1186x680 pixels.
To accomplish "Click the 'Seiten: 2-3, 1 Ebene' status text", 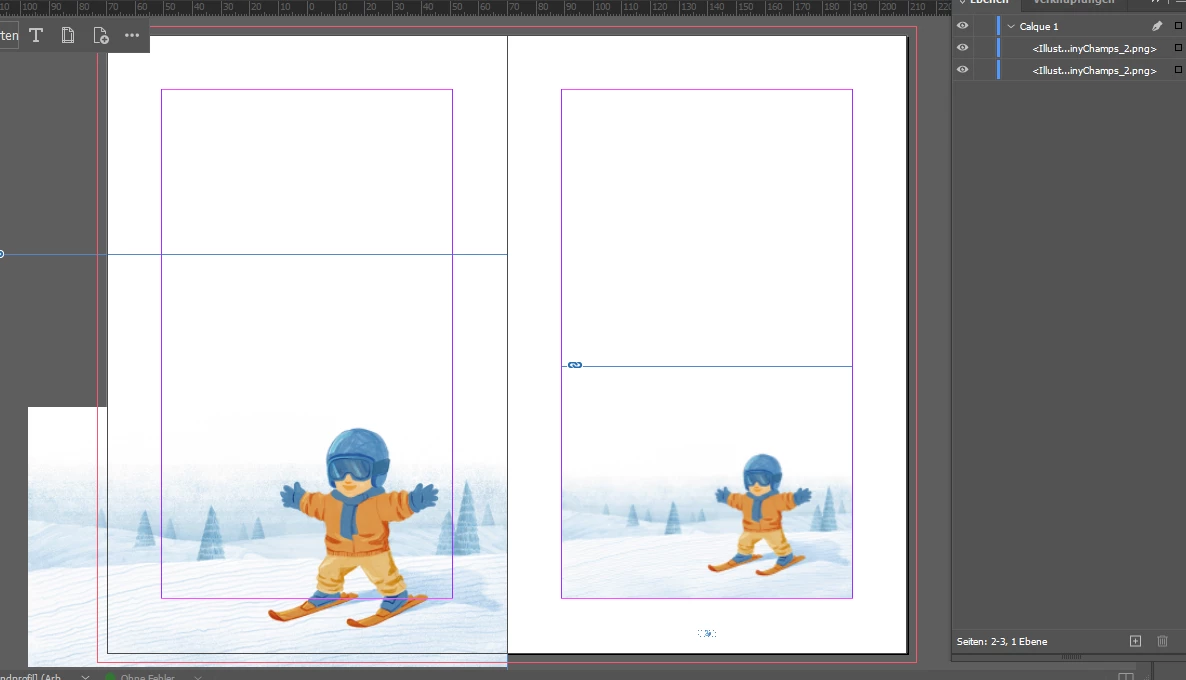I will (x=1001, y=641).
